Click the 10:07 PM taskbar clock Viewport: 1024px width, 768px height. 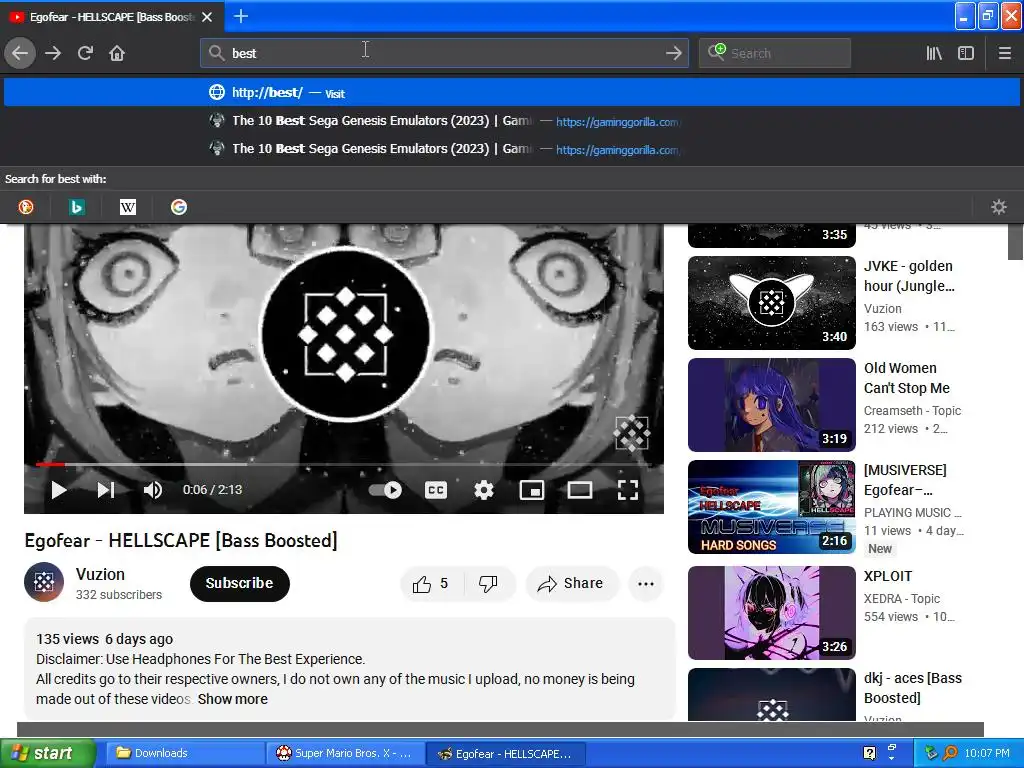point(987,754)
